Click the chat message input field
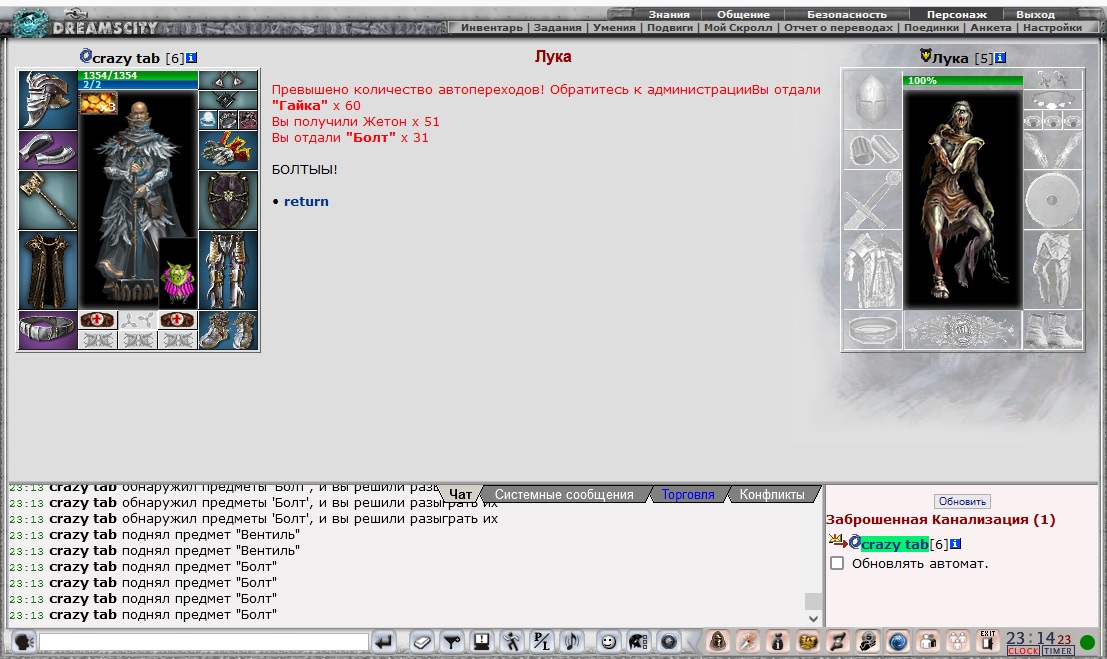The width and height of the screenshot is (1107, 659). 203,642
